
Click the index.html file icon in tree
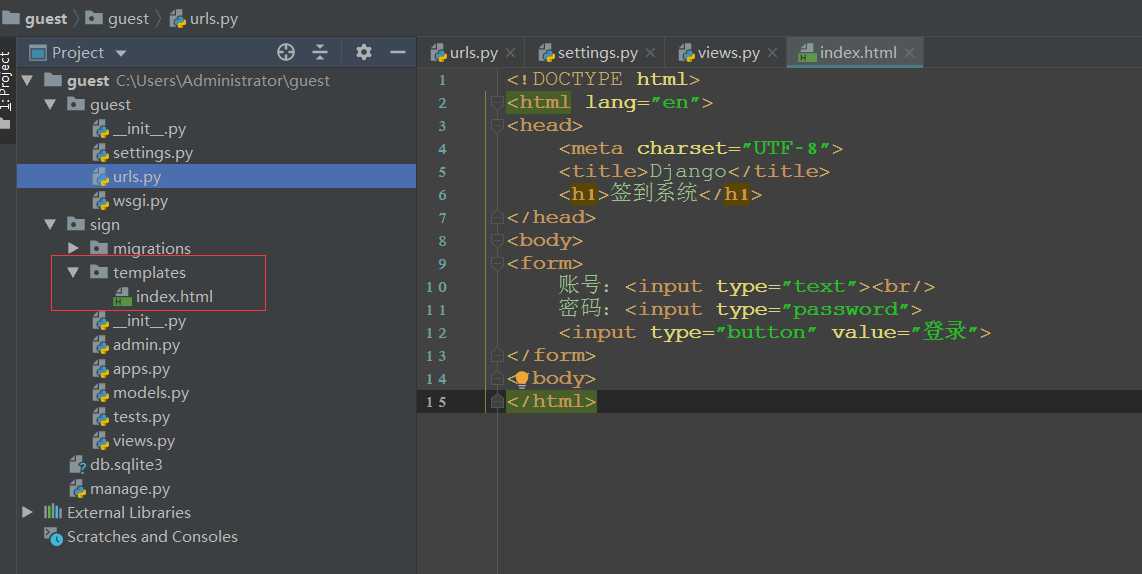point(122,296)
